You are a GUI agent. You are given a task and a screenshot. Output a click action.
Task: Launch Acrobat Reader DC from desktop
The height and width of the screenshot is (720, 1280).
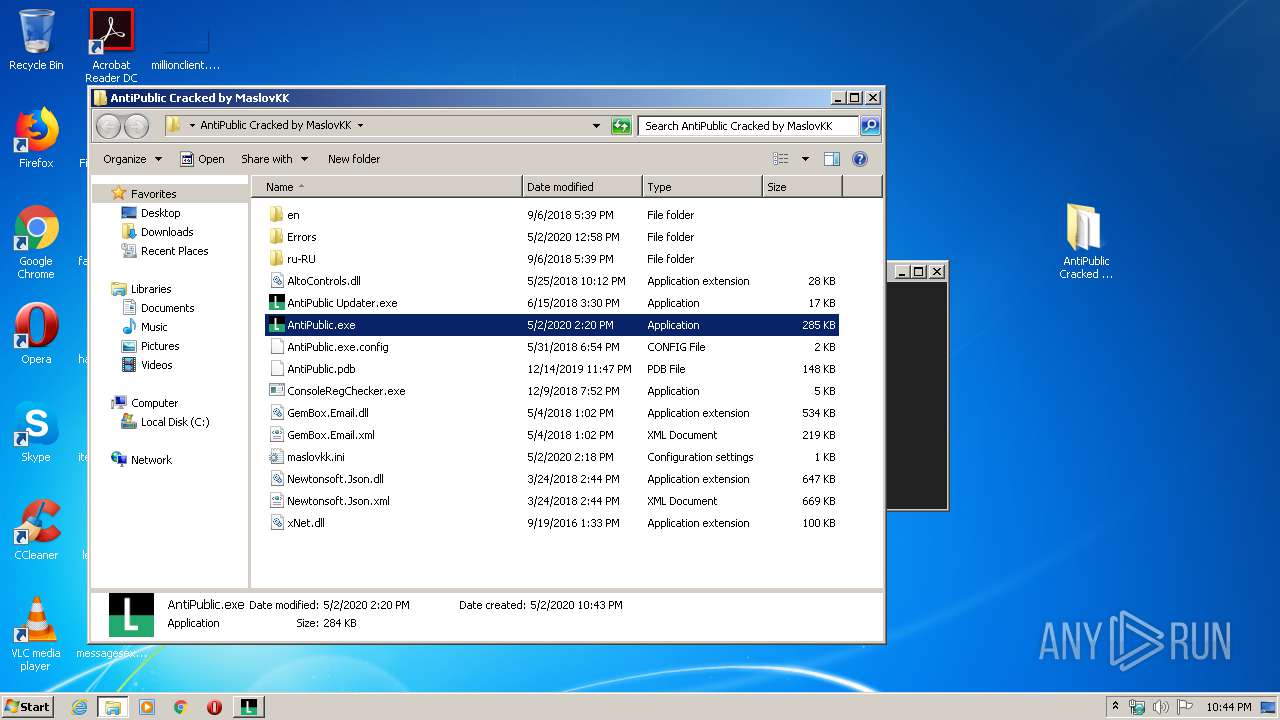pos(111,46)
